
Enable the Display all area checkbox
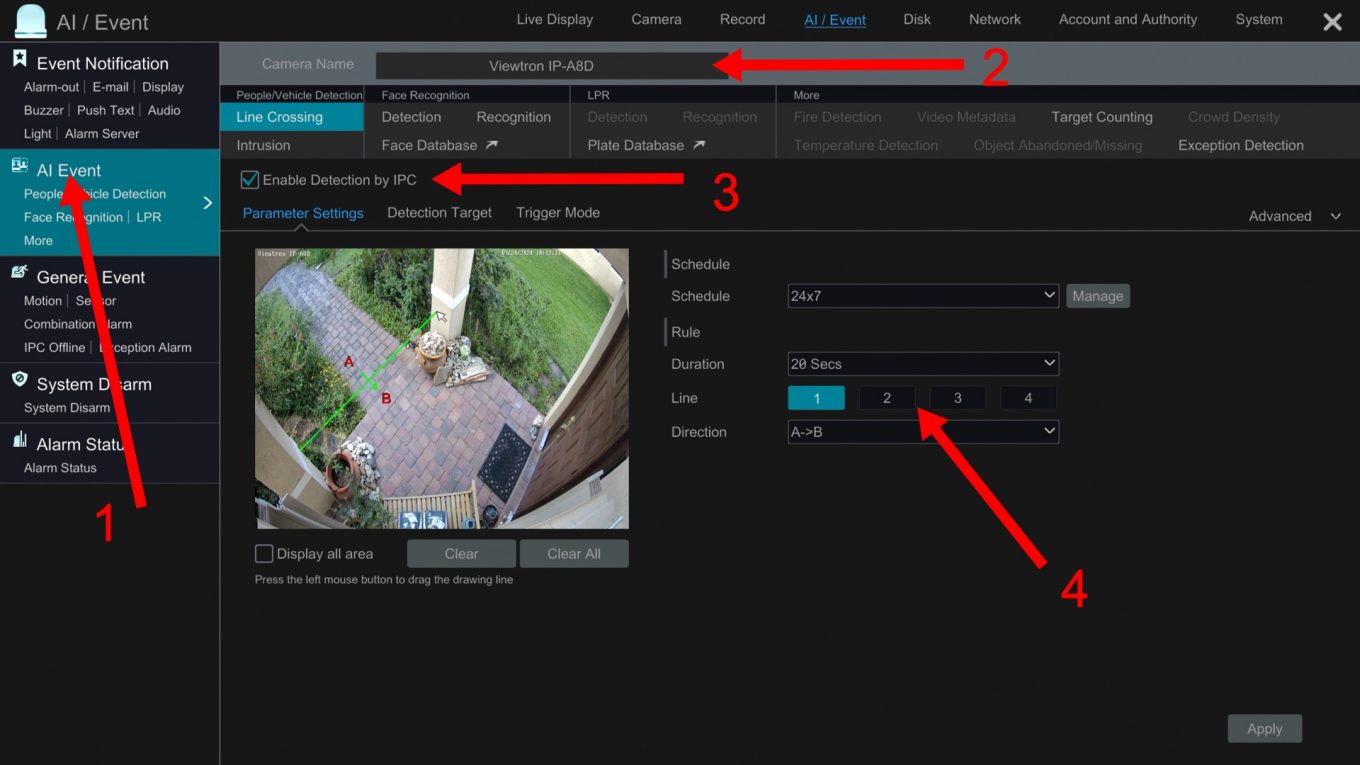264,553
